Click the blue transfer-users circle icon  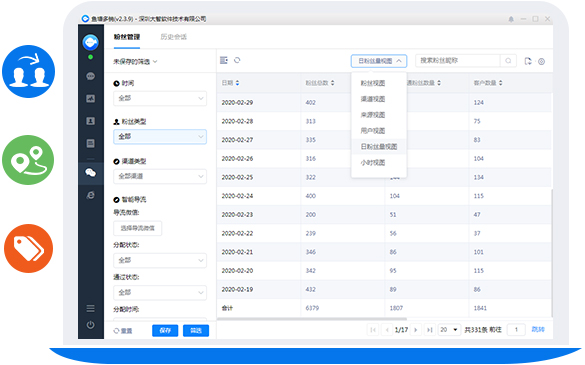[x=28, y=71]
